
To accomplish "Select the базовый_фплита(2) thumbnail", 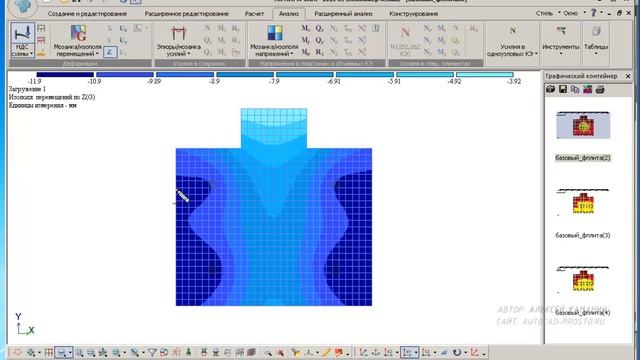I will tap(583, 125).
